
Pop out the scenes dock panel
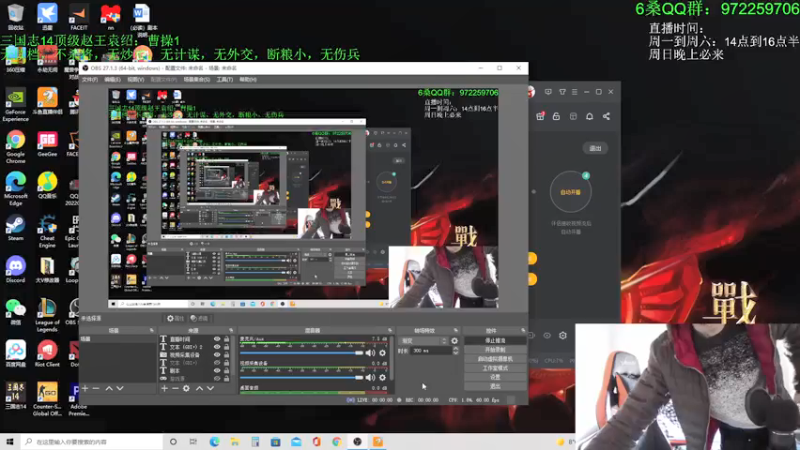(152, 331)
